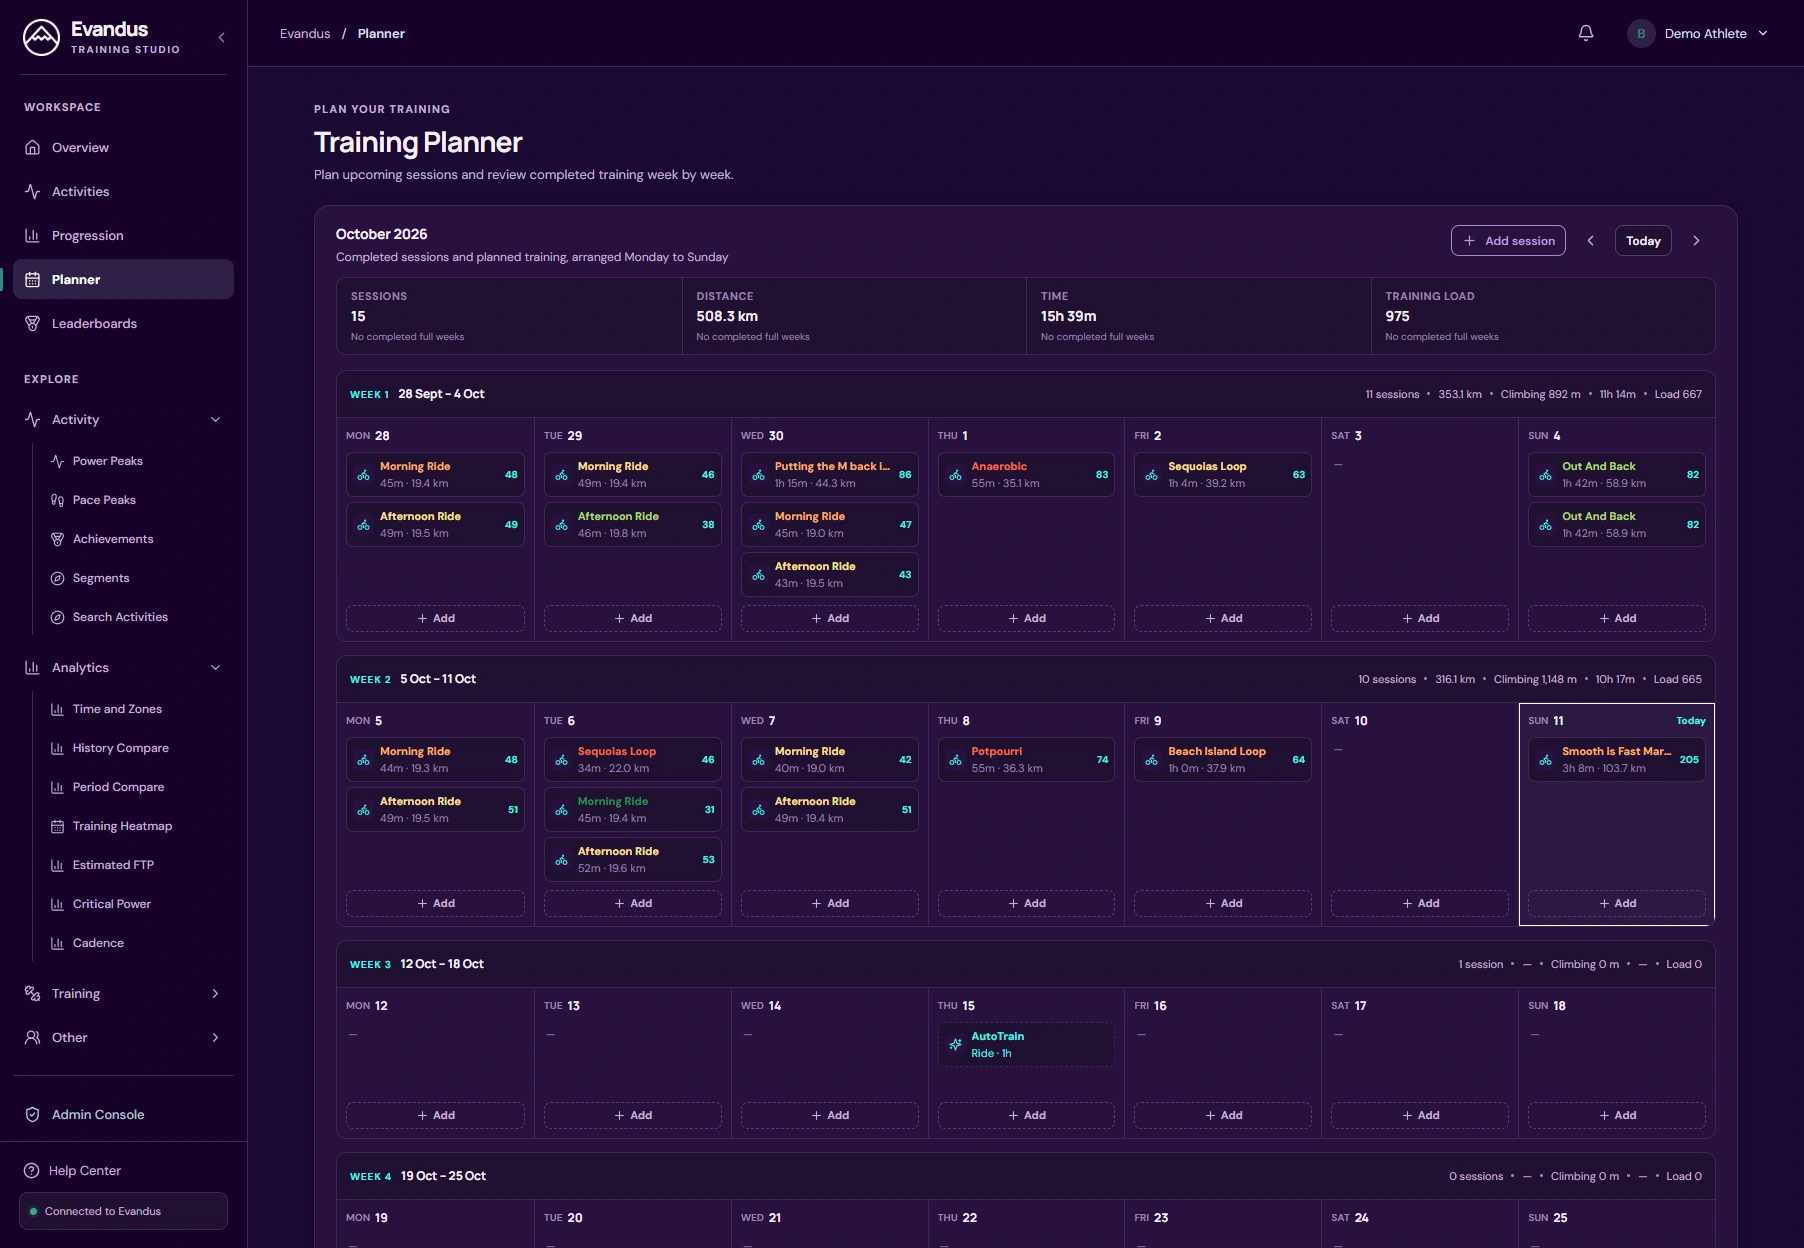Click the Admin Console shield icon

[x=32, y=1114]
